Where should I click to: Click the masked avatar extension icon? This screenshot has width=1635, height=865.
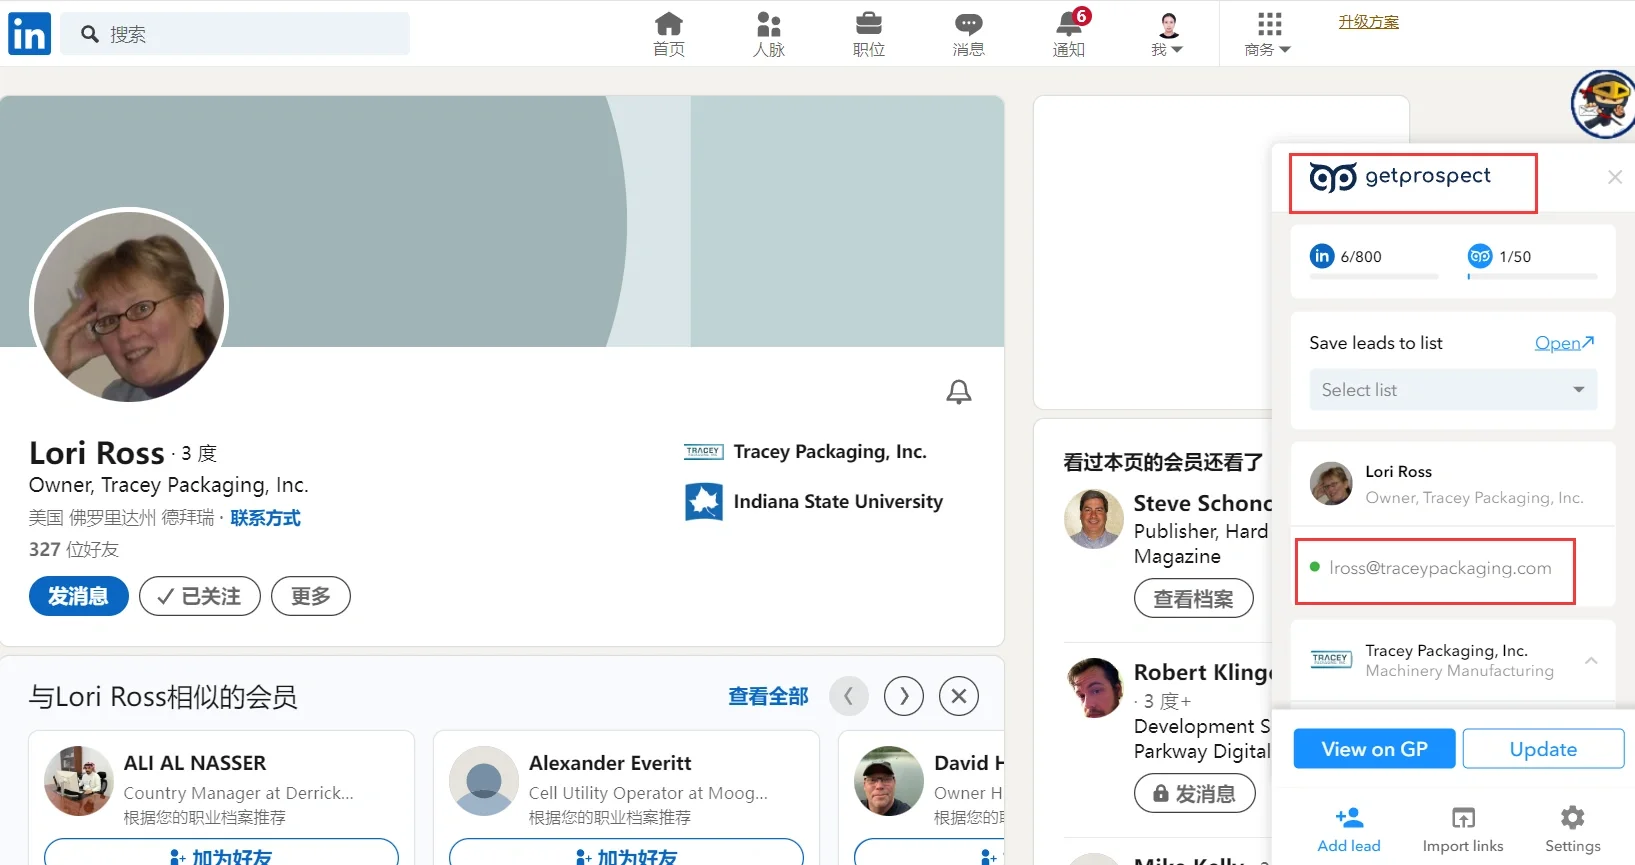(x=1603, y=104)
